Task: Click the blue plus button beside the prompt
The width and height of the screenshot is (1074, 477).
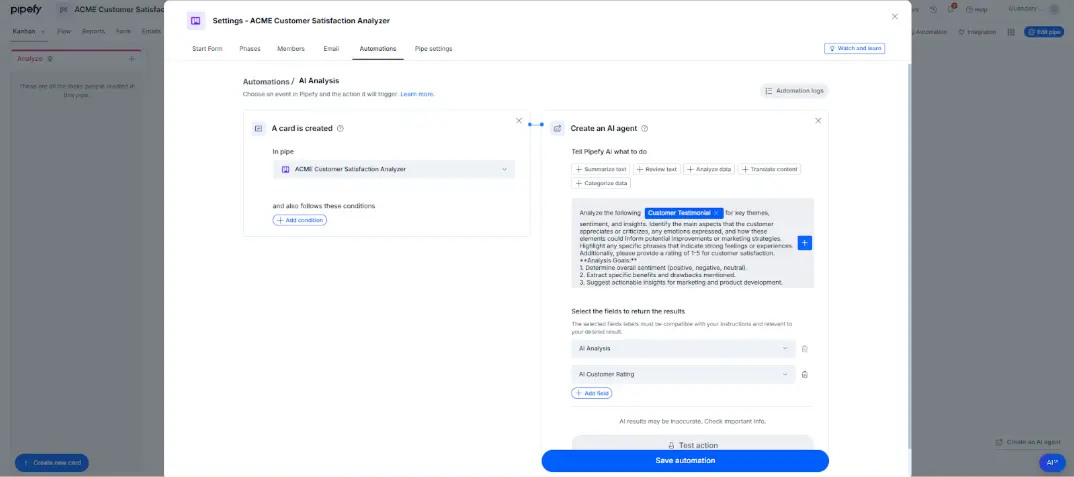Action: click(805, 243)
